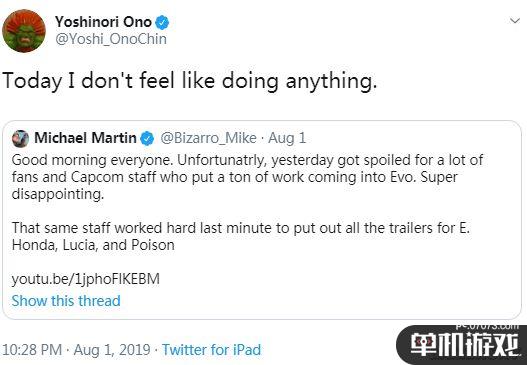
Task: Click the watermark logo with Chinese characters
Action: [x=462, y=345]
